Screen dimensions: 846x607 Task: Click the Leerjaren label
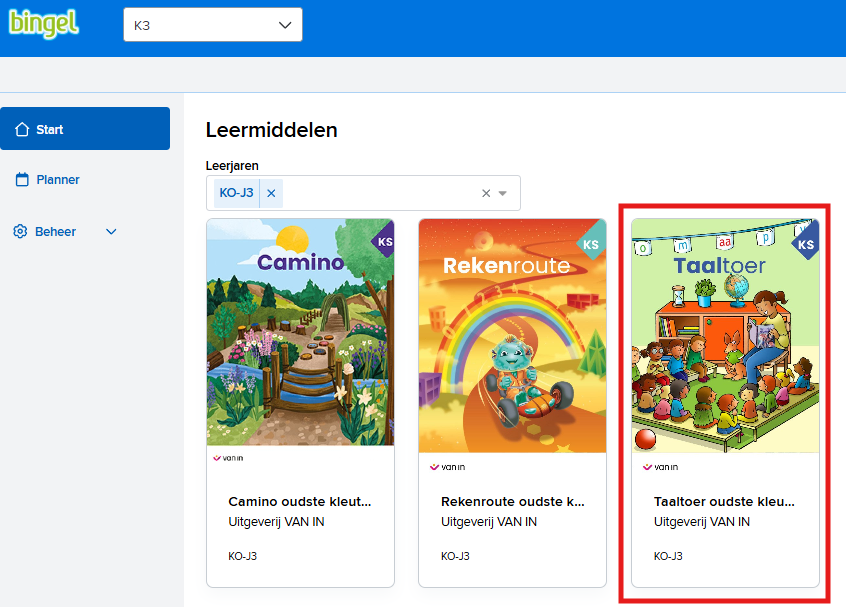[232, 166]
